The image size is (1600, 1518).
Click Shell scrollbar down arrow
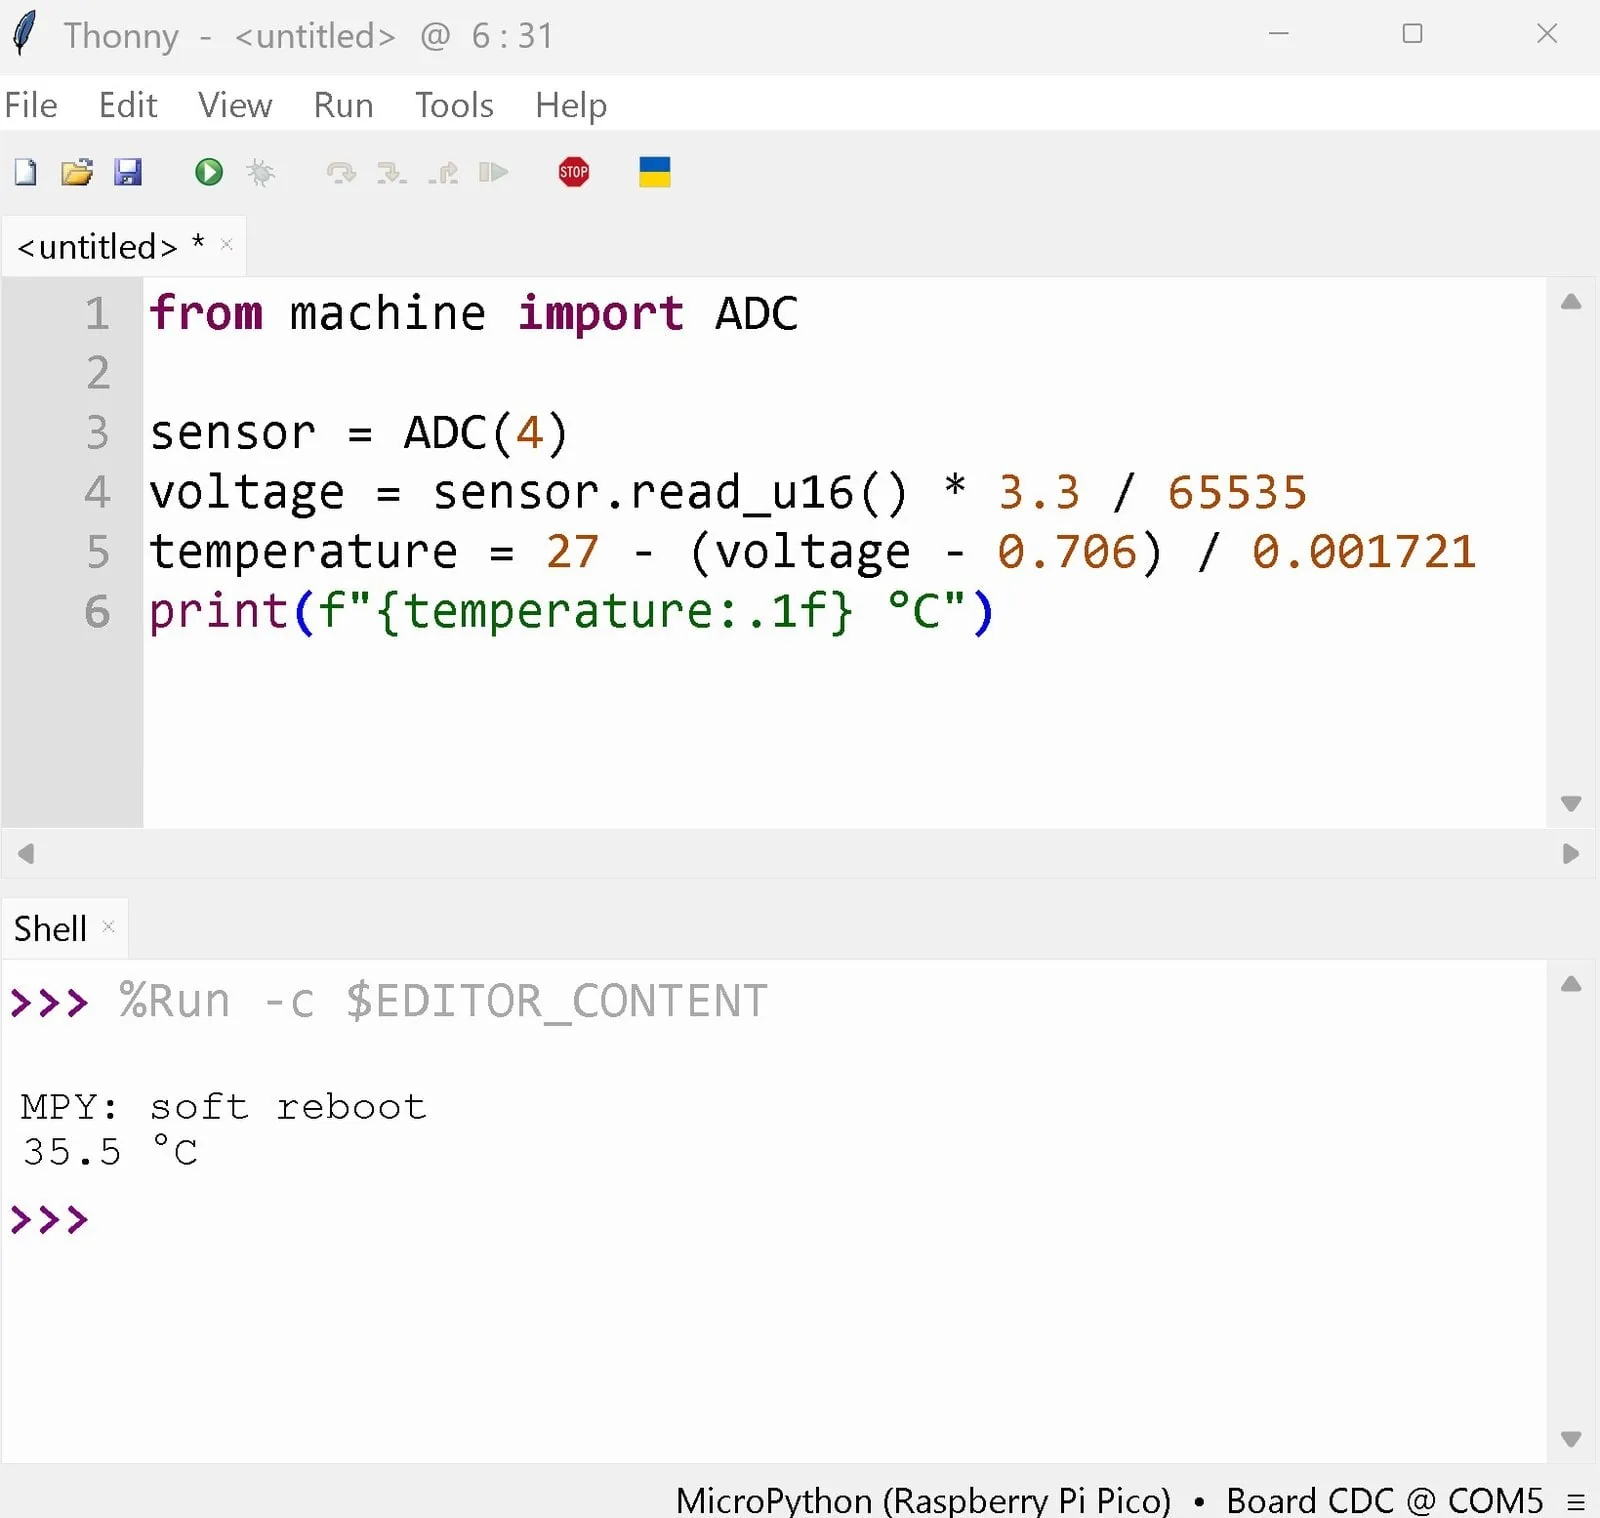click(x=1571, y=1439)
